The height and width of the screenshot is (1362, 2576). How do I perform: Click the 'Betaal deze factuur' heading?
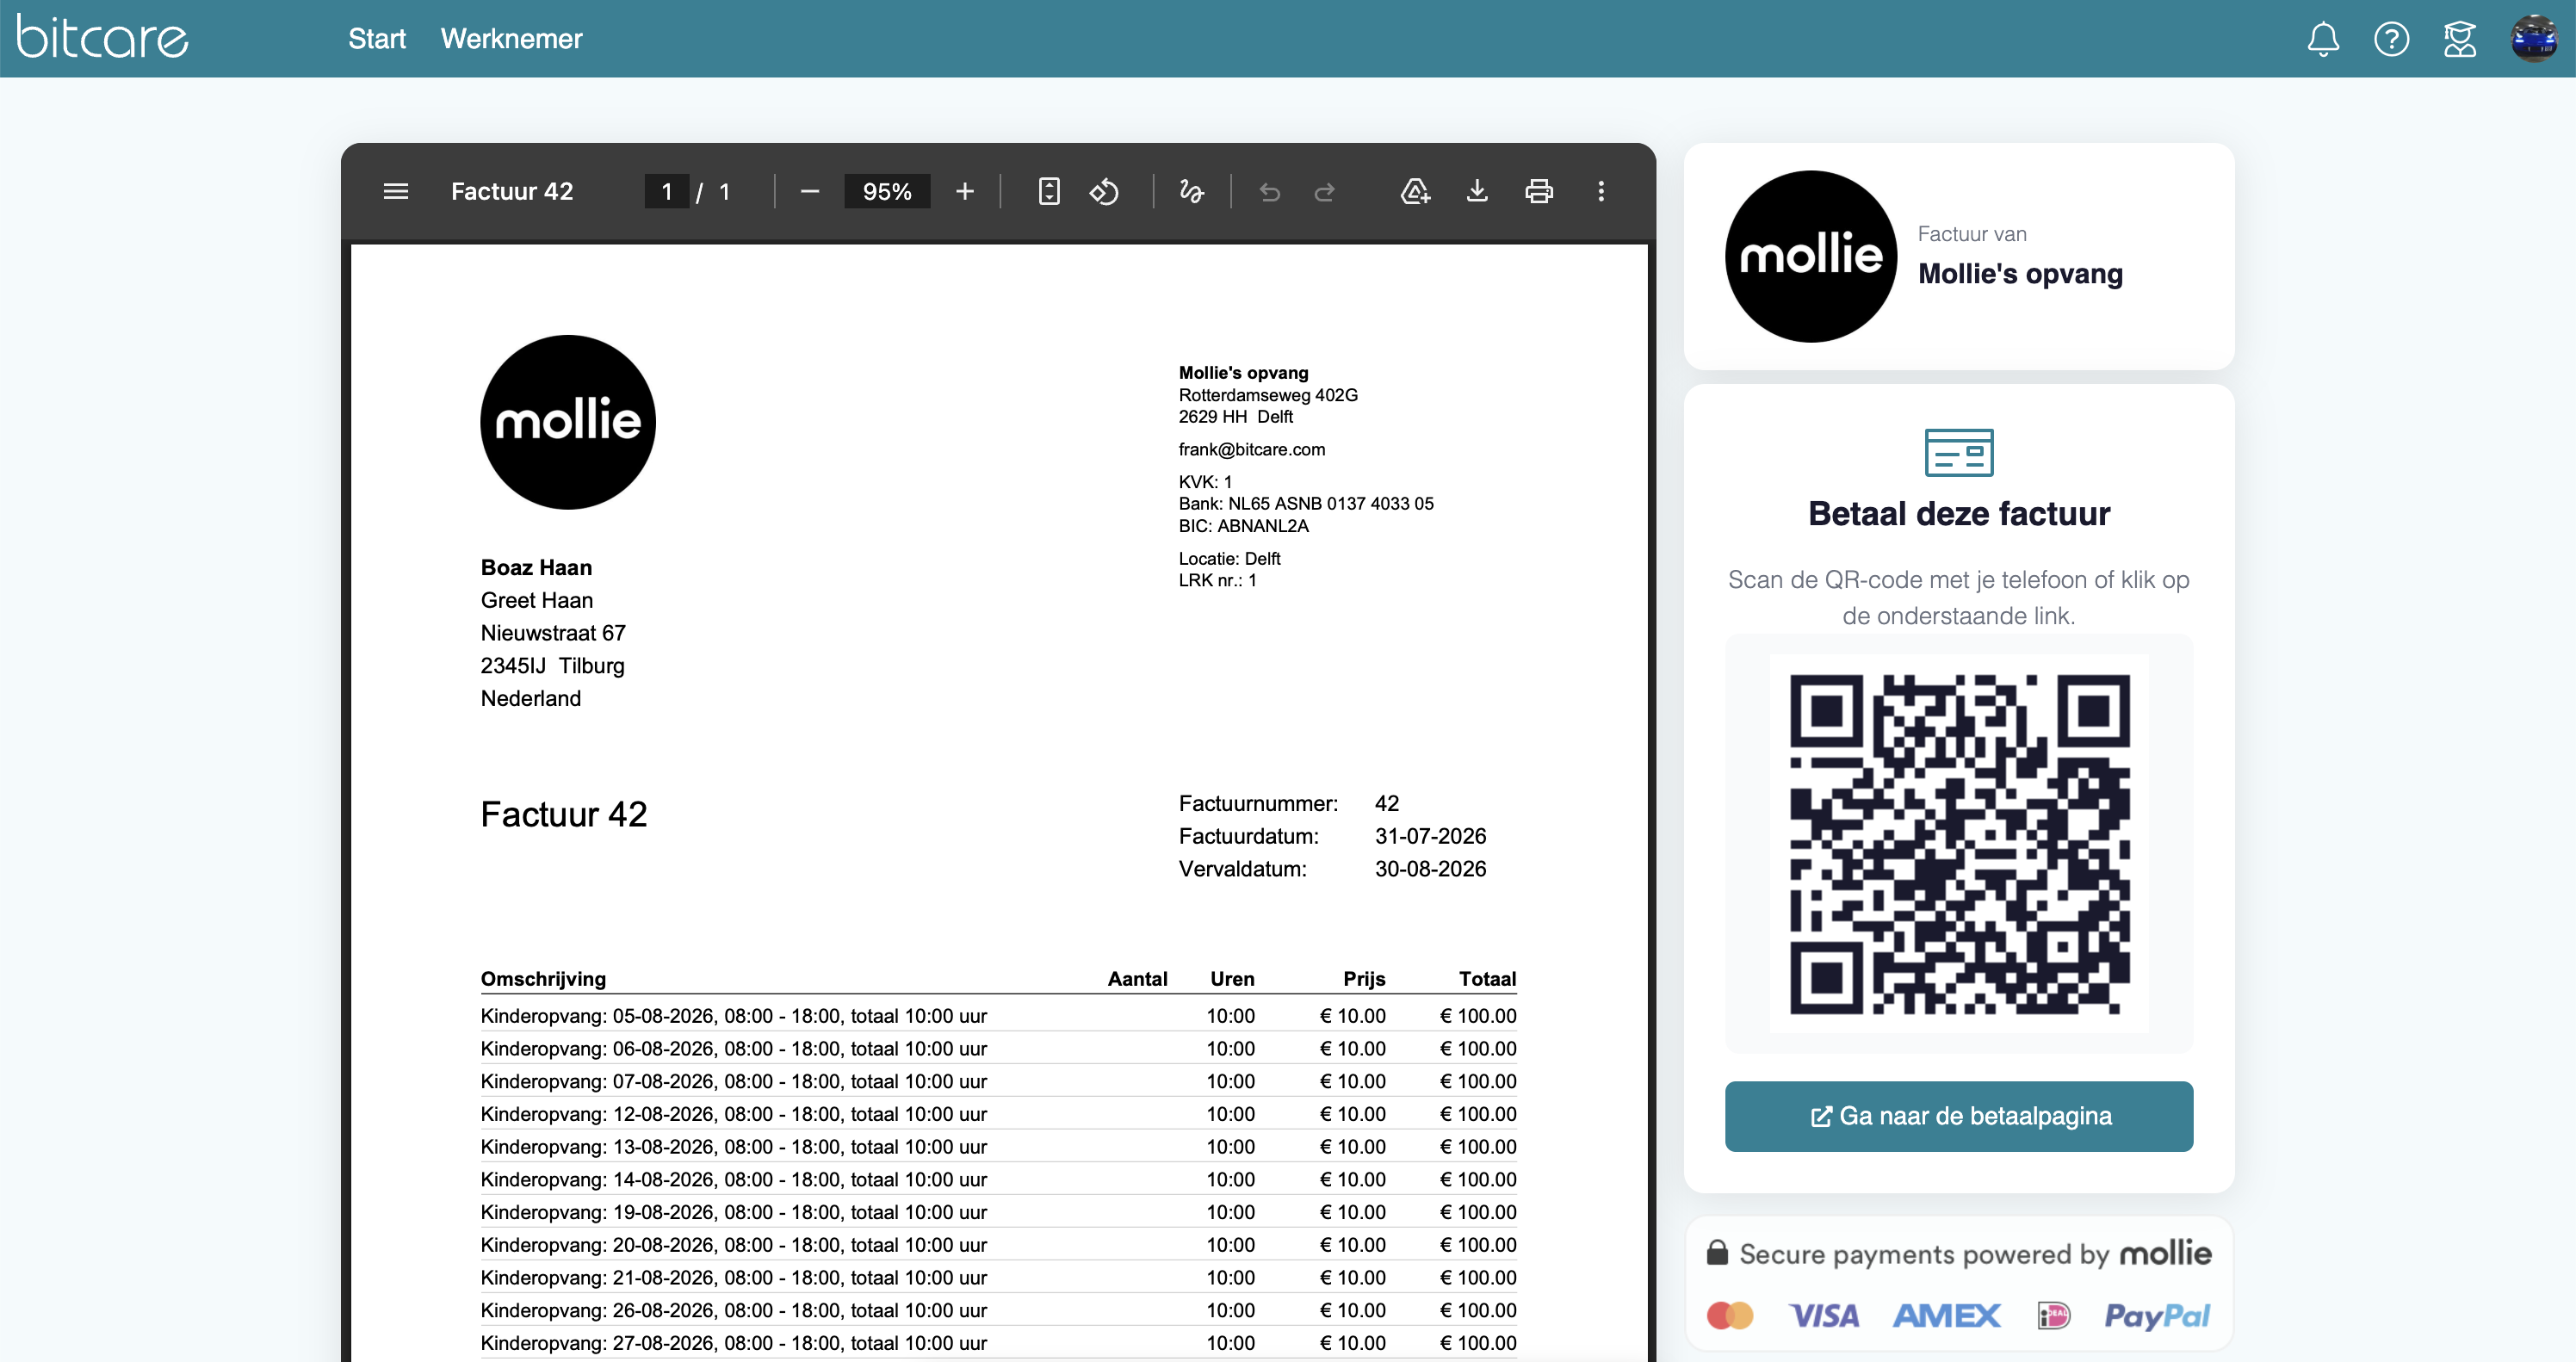click(1959, 514)
